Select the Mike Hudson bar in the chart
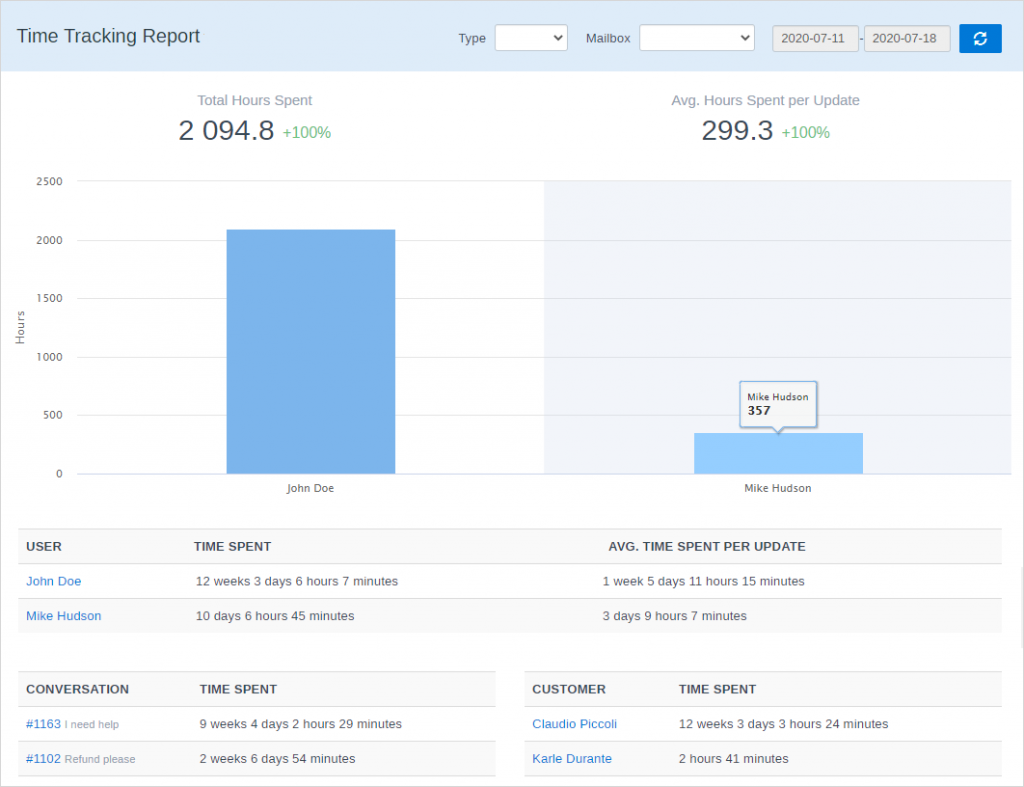The width and height of the screenshot is (1024, 787). coord(778,453)
